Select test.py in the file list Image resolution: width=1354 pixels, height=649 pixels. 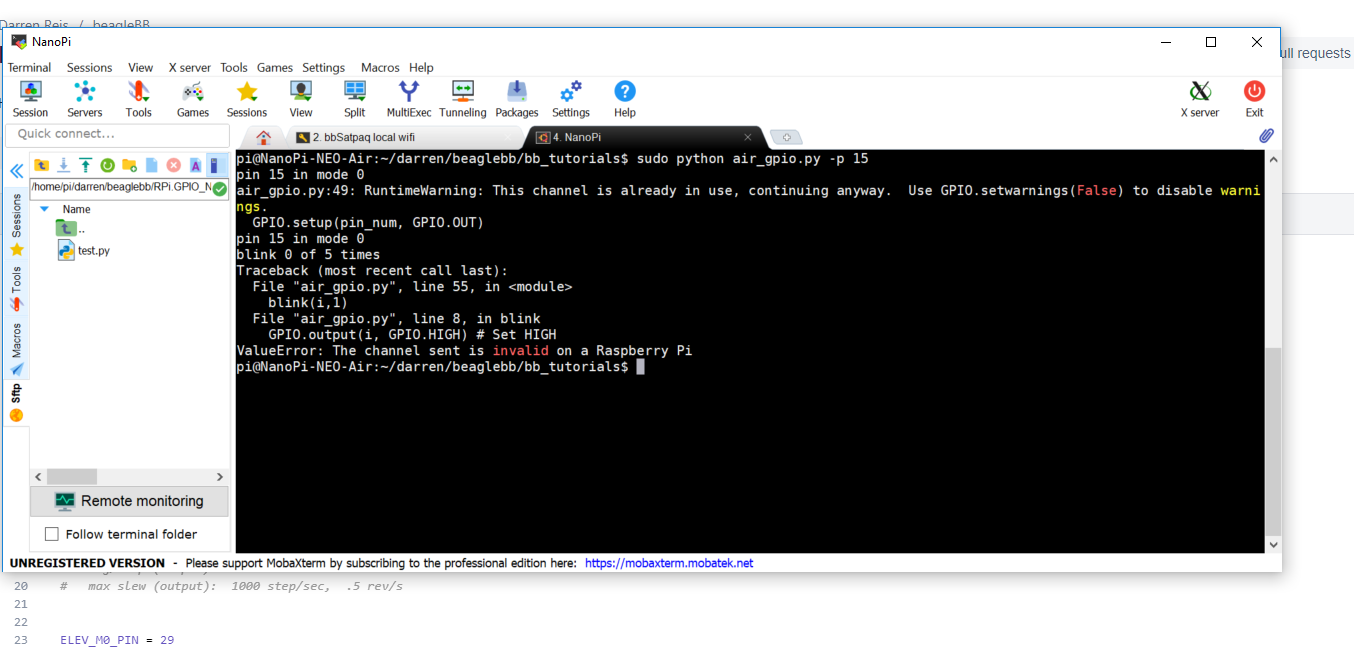[93, 250]
